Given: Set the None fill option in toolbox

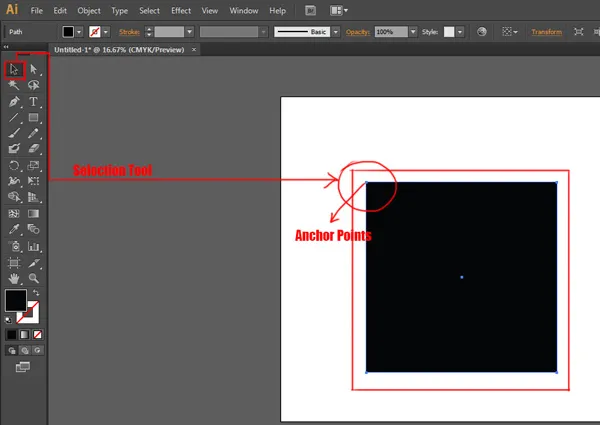Looking at the screenshot, I should click(38, 334).
